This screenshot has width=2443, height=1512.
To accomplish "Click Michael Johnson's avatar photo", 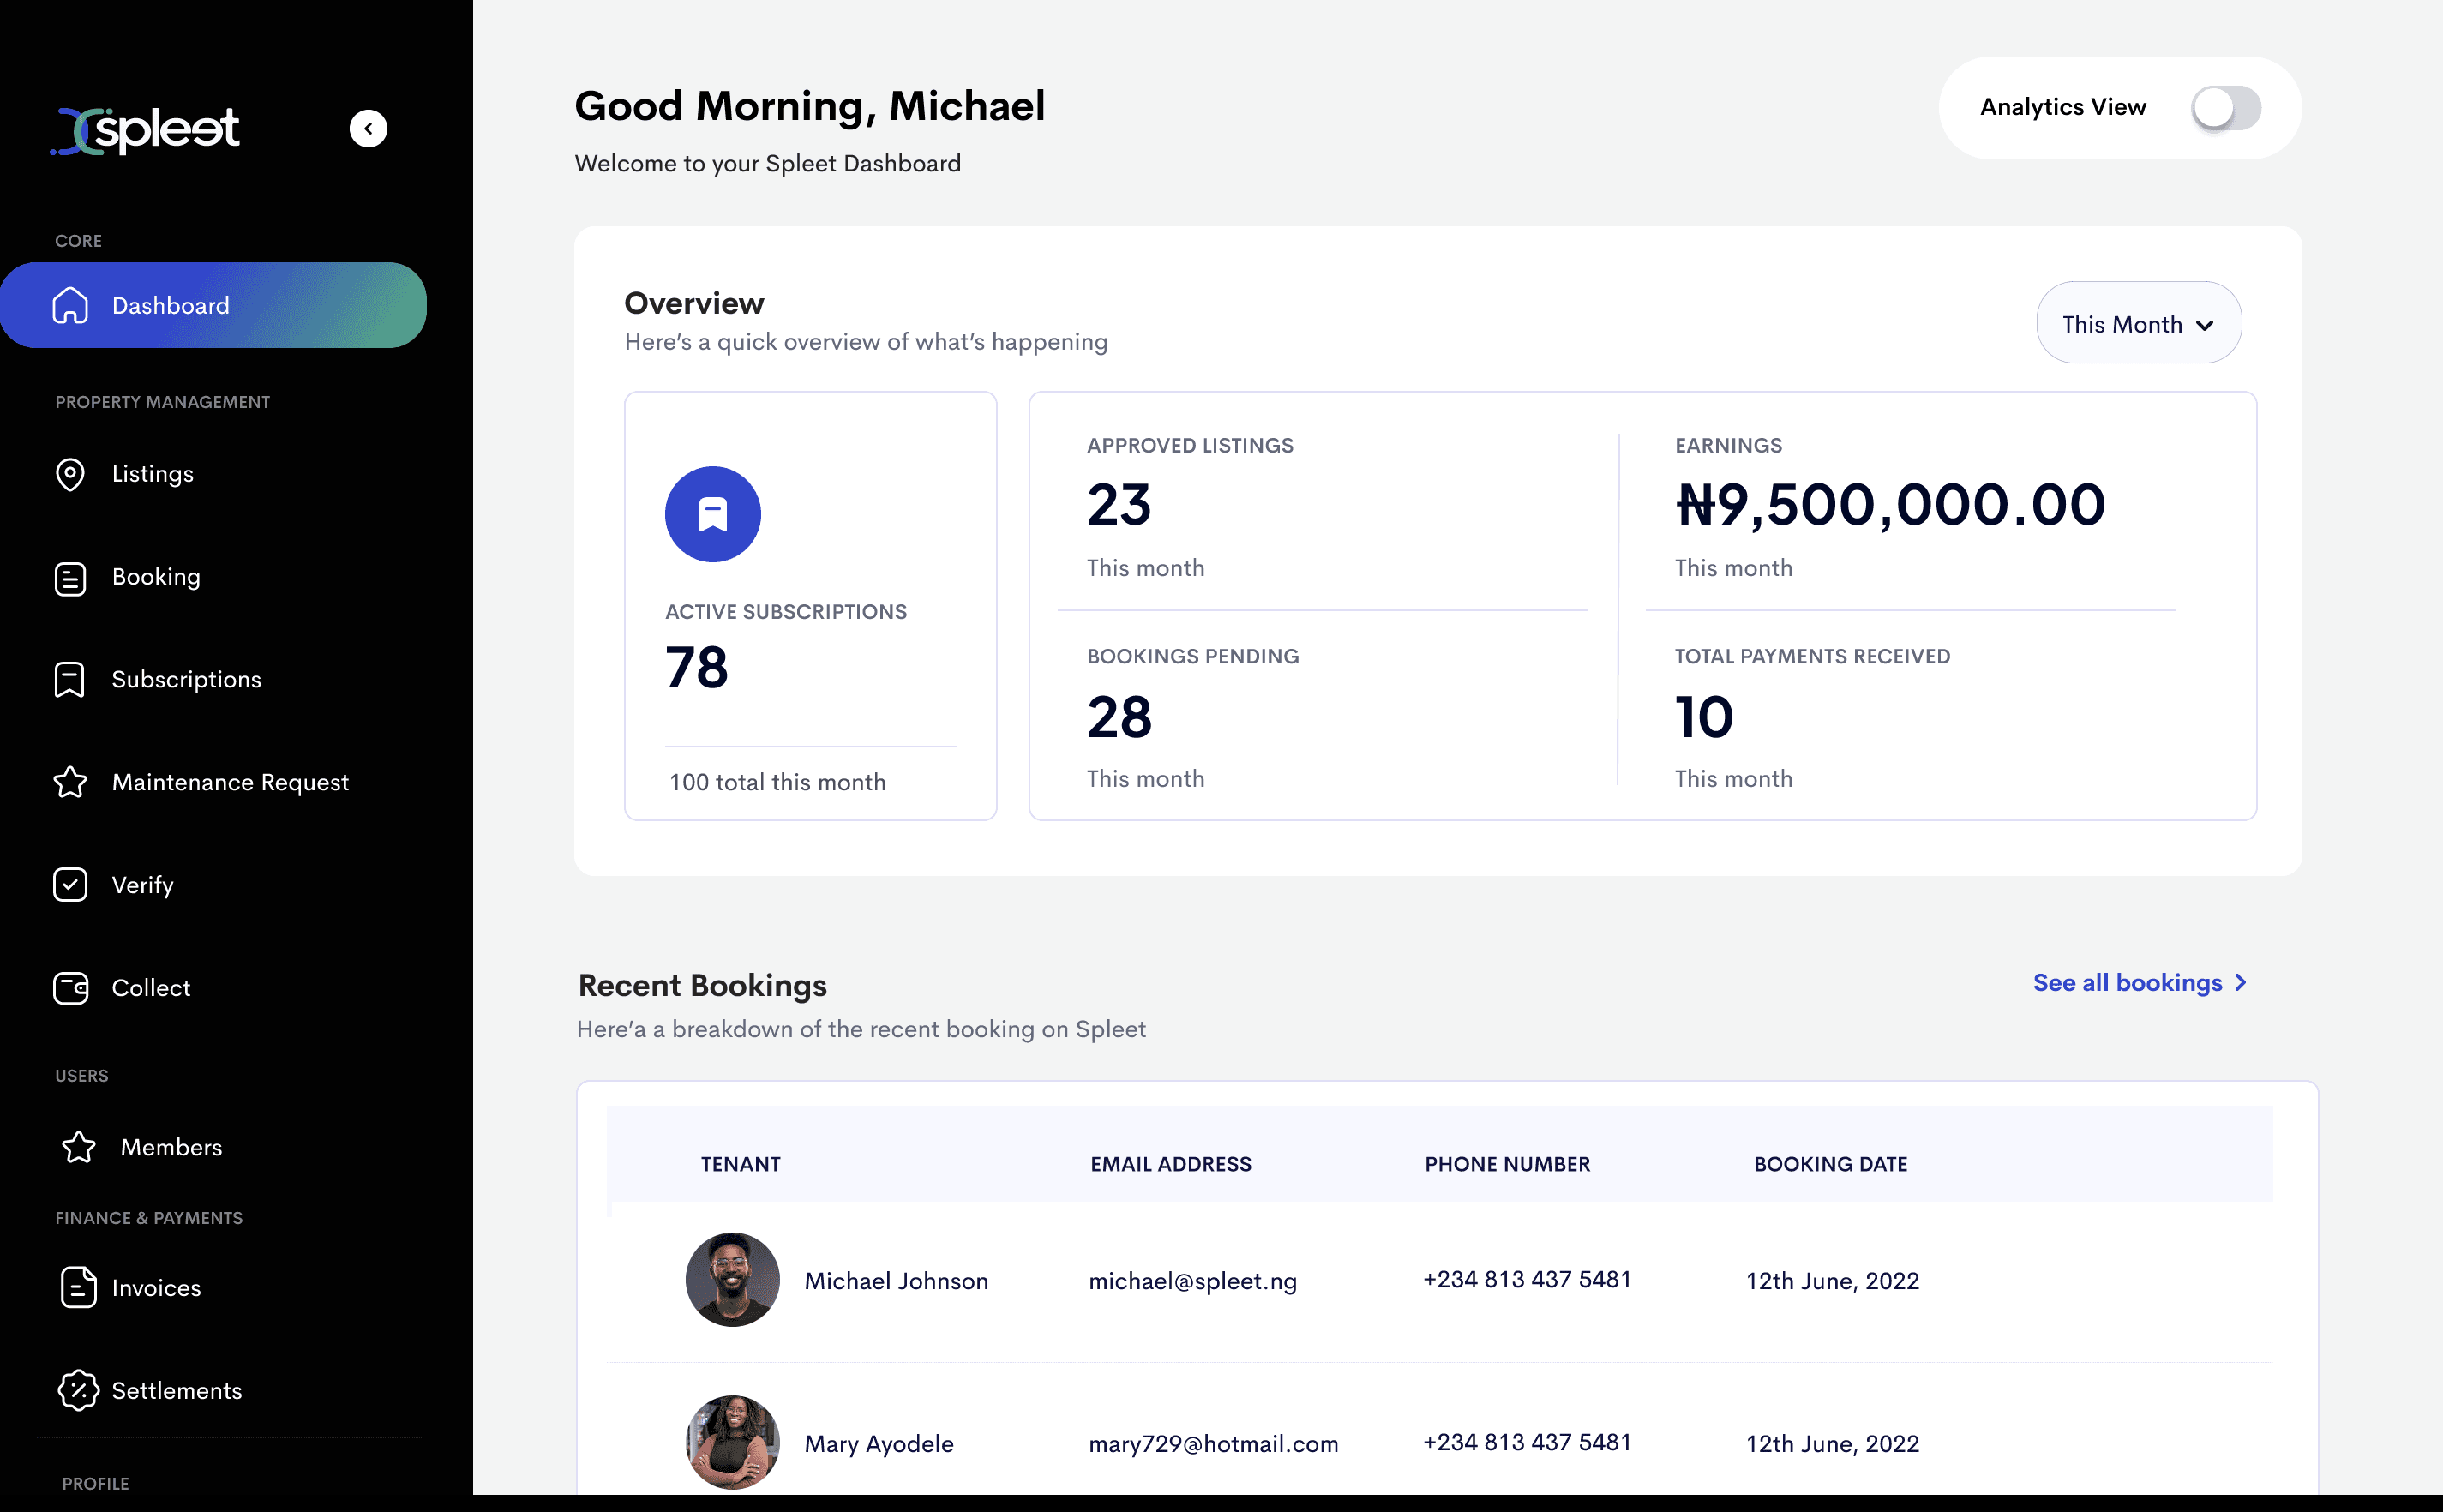I will (x=732, y=1280).
